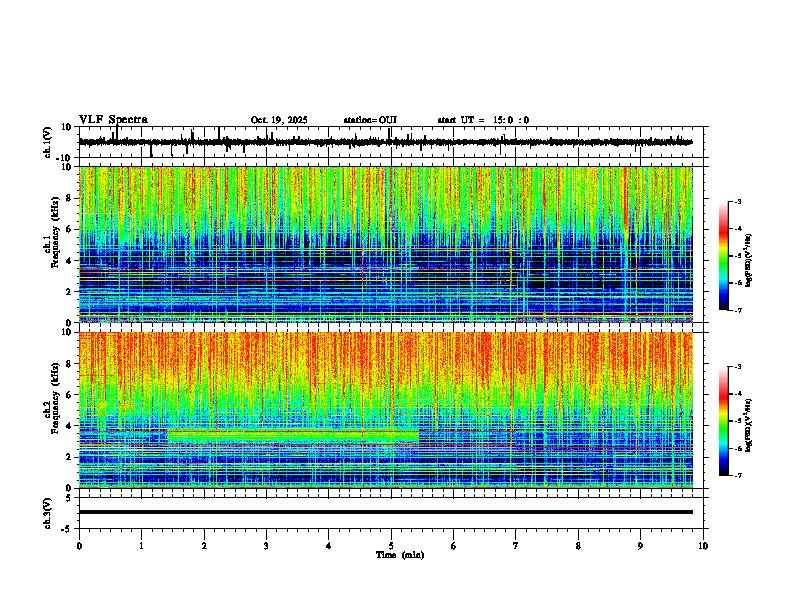This screenshot has width=792, height=612.
Task: Click the "-7" label on ch.2 color bar
Action: click(738, 475)
